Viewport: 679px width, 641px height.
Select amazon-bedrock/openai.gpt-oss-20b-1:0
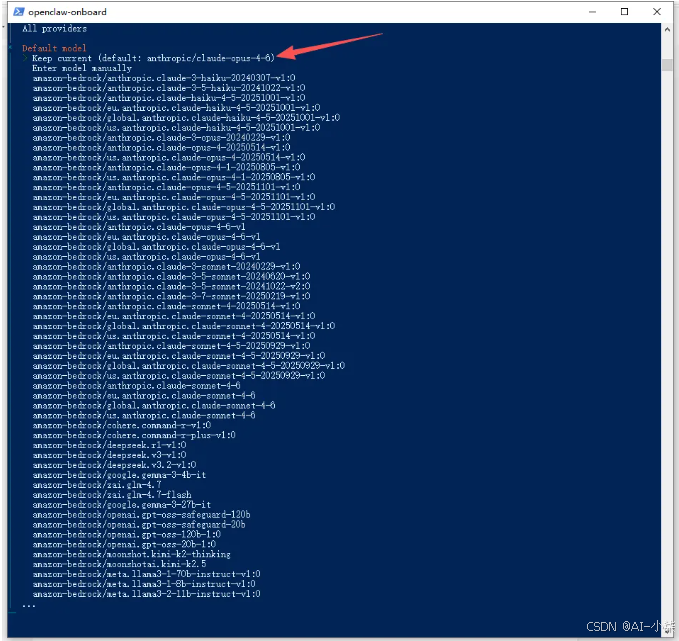pos(124,544)
